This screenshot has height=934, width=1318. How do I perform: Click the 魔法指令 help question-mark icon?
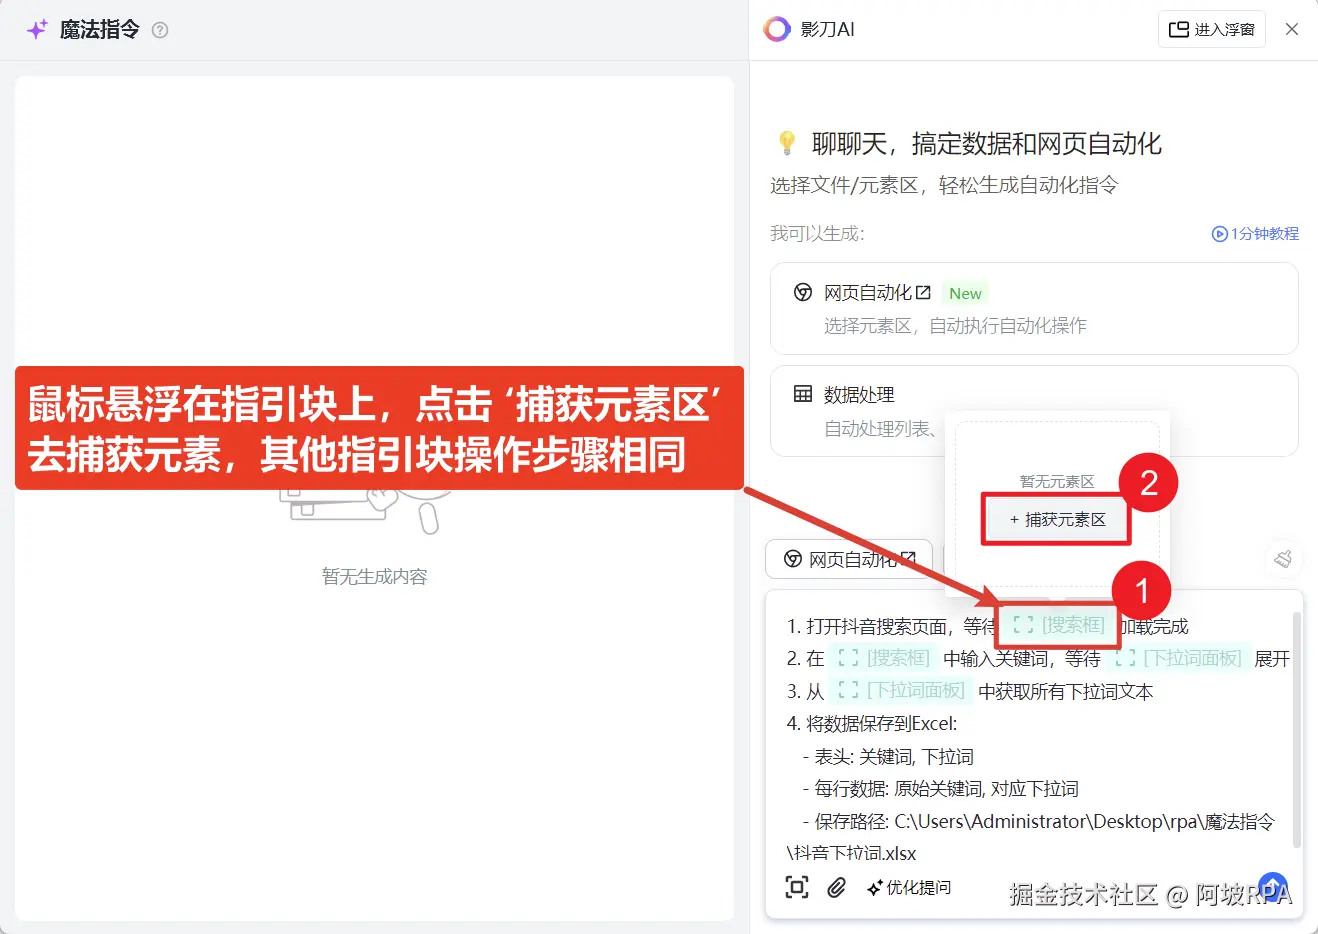tap(160, 30)
